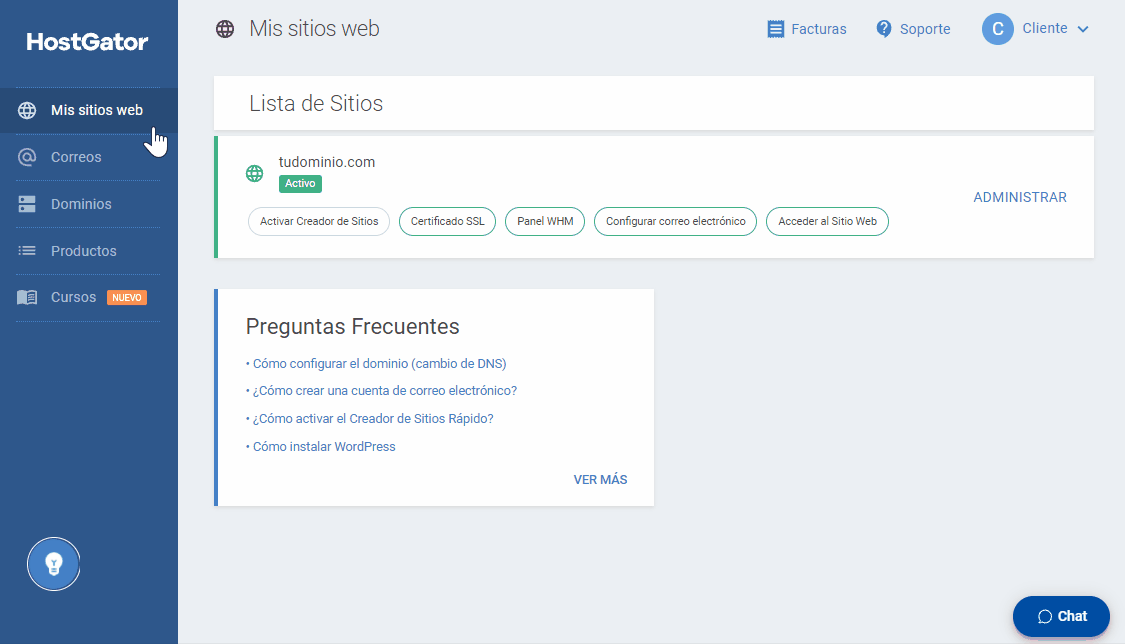The height and width of the screenshot is (644, 1125).
Task: Click Activar Creador de Sitios button
Action: (x=319, y=222)
